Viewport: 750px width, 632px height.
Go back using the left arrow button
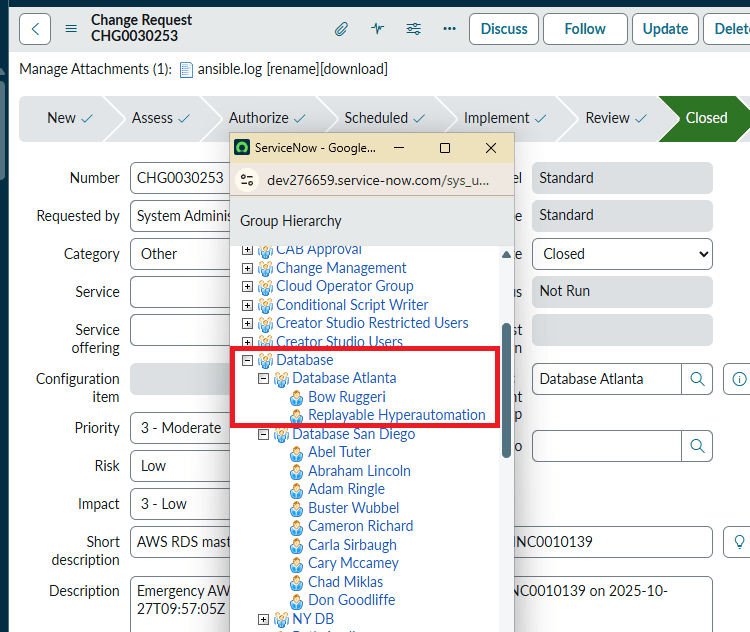click(35, 29)
